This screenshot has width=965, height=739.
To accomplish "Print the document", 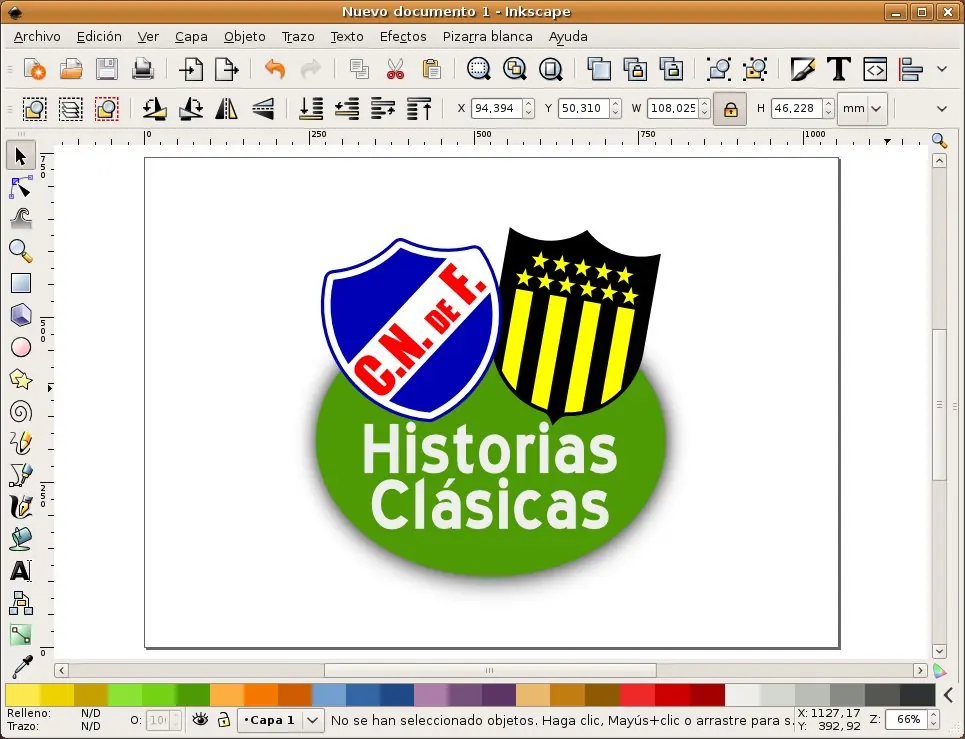I will 143,69.
